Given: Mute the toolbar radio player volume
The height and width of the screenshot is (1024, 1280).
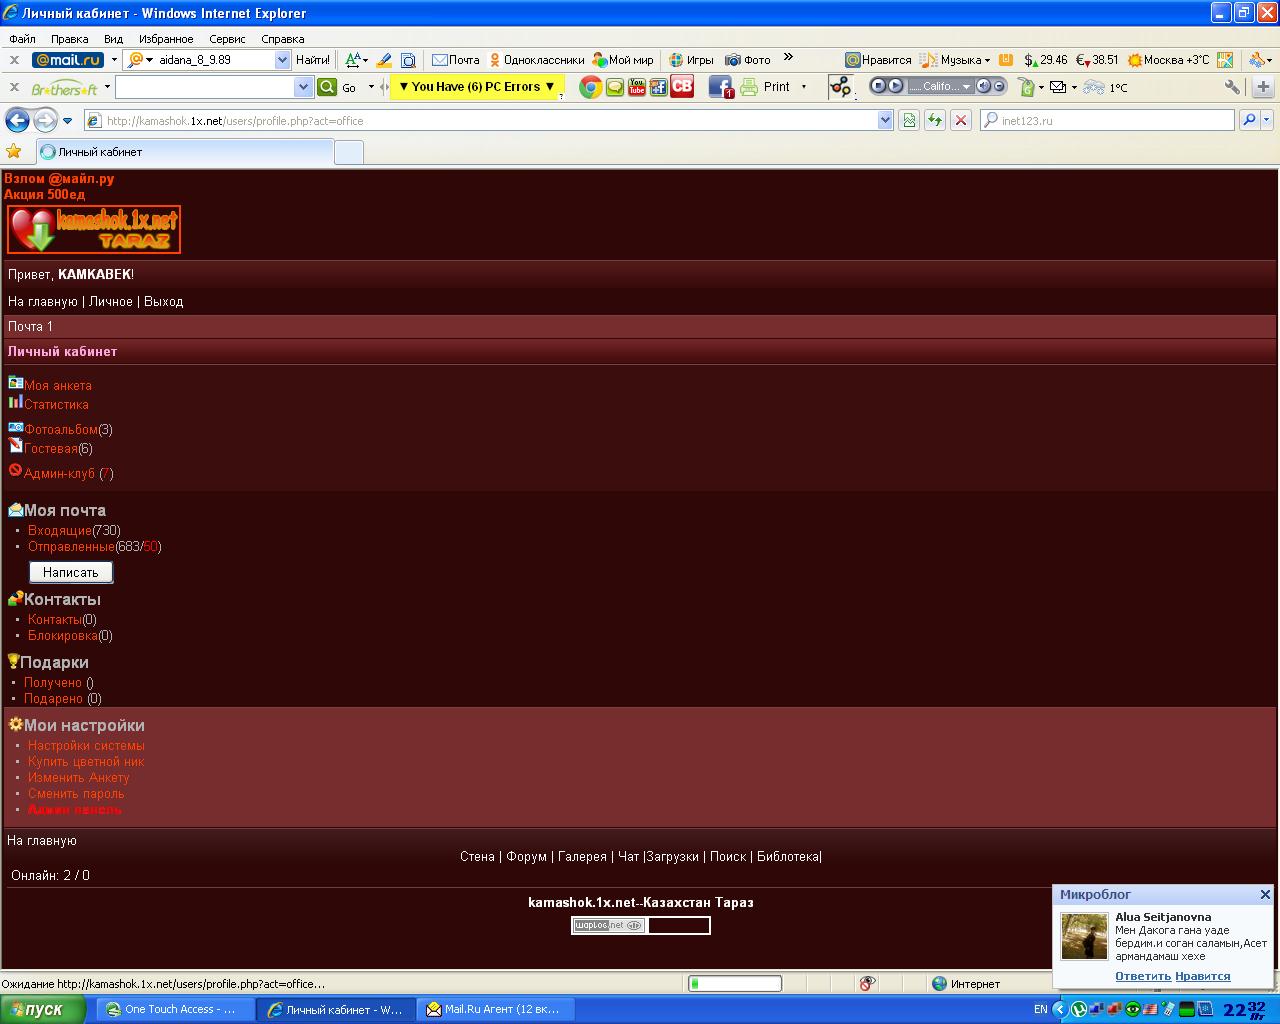Looking at the screenshot, I should 984,86.
